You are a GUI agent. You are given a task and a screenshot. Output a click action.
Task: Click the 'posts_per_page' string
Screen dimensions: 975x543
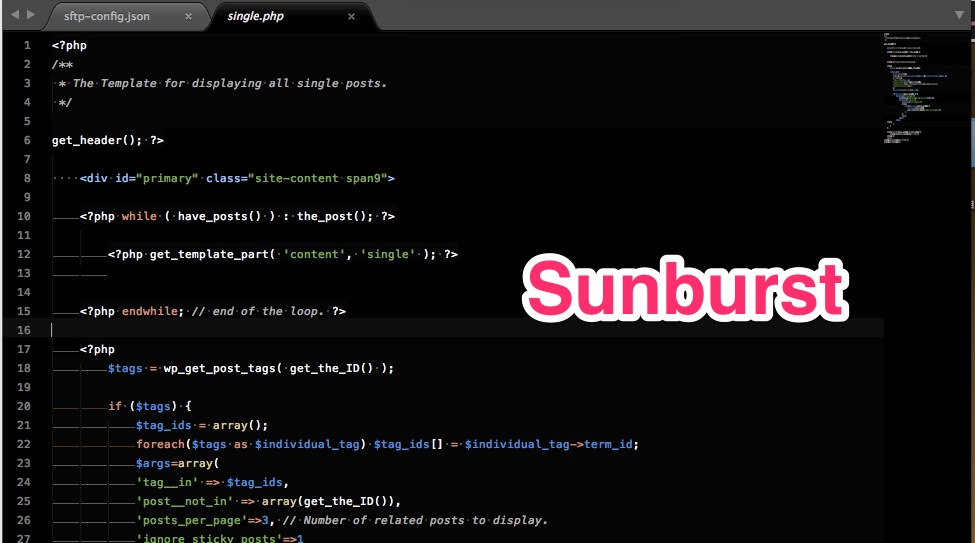click(x=192, y=520)
